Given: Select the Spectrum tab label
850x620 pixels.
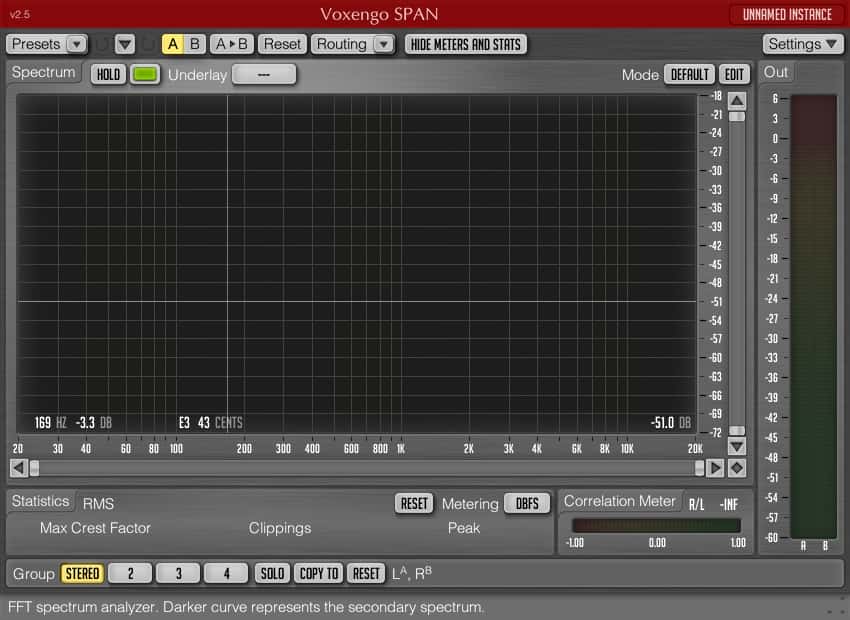Looking at the screenshot, I should click(x=43, y=73).
